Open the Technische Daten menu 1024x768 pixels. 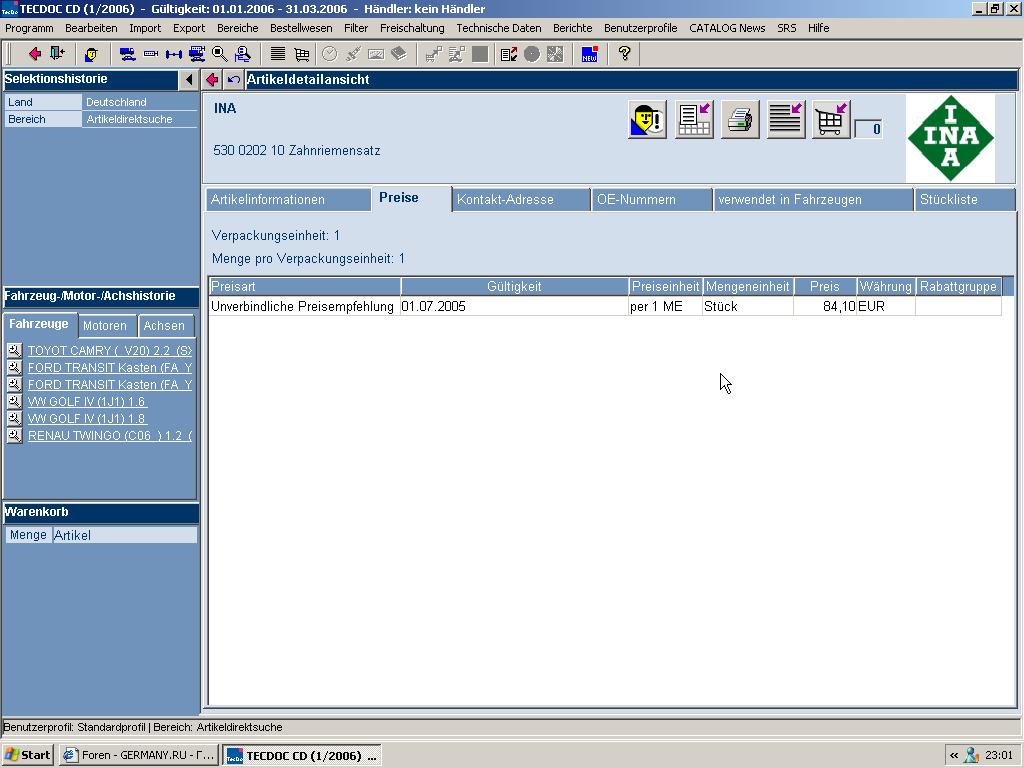click(x=497, y=28)
